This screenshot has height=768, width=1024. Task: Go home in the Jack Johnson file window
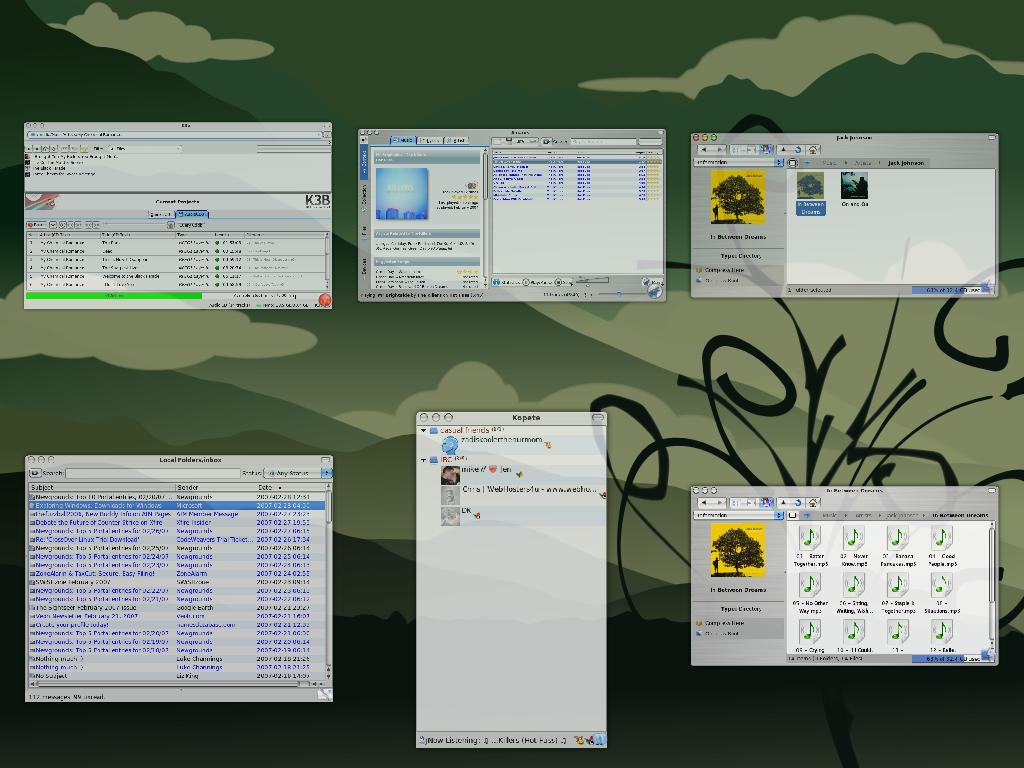pyautogui.click(x=812, y=150)
